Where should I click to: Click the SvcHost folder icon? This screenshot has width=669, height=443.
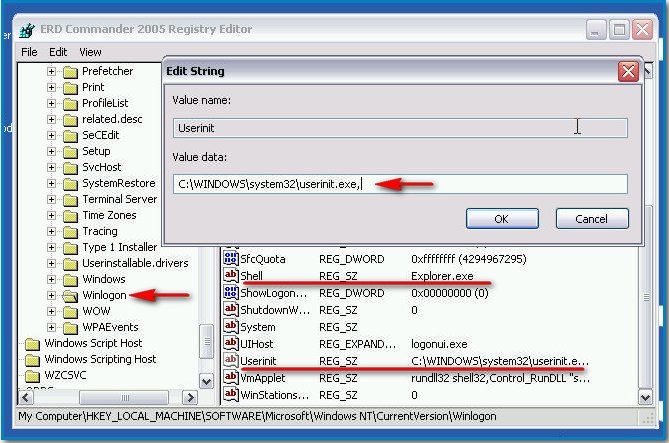point(70,168)
